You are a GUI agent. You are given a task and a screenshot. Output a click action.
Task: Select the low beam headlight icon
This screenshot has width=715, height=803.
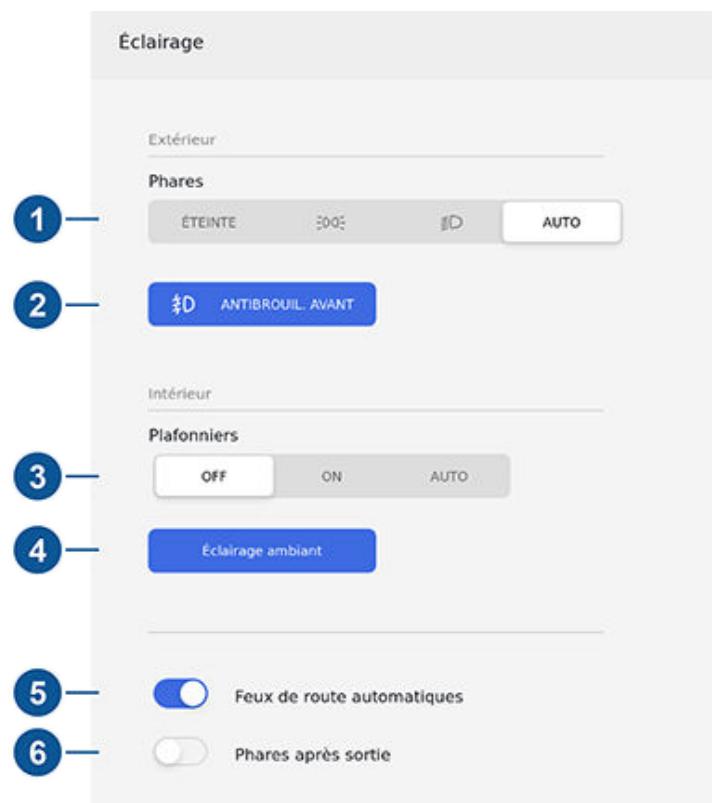[452, 223]
